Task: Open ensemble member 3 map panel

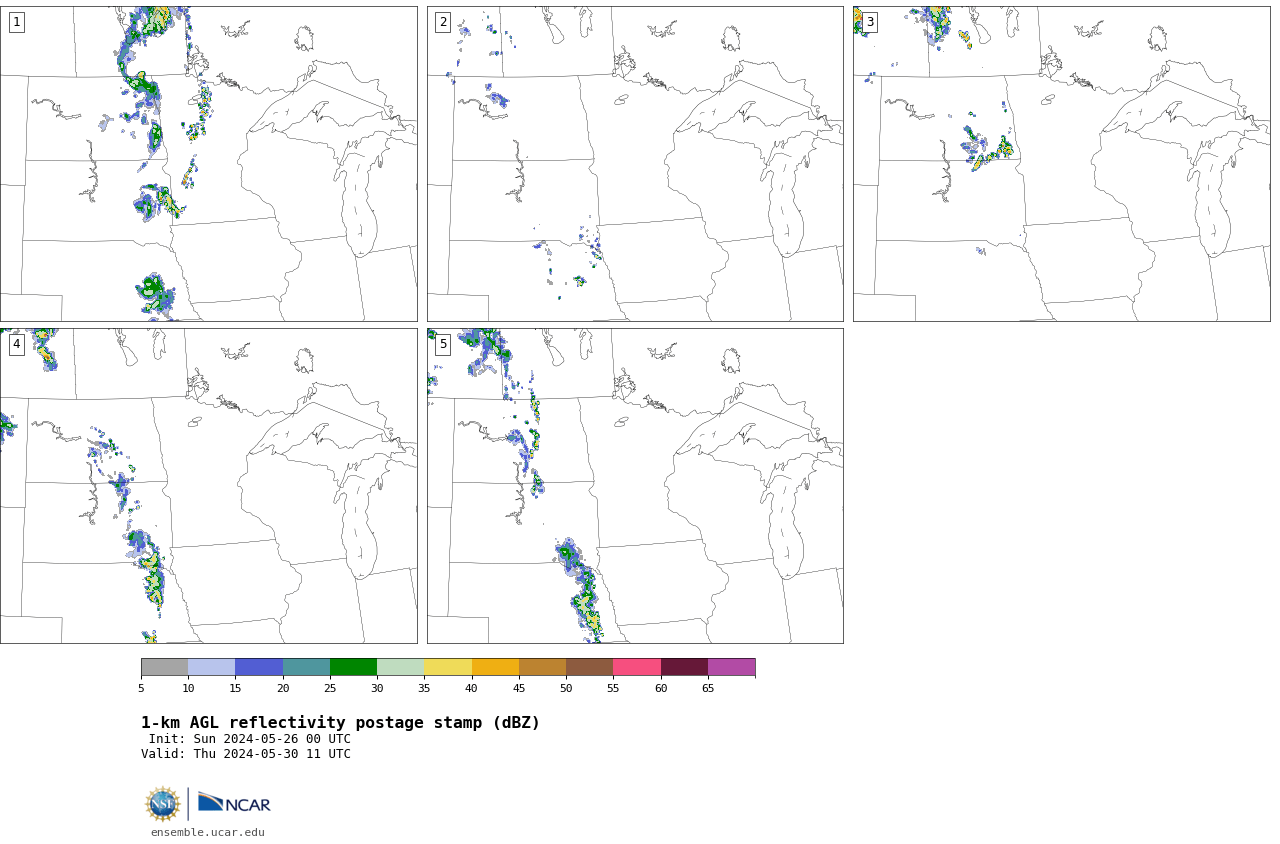Action: [1061, 164]
